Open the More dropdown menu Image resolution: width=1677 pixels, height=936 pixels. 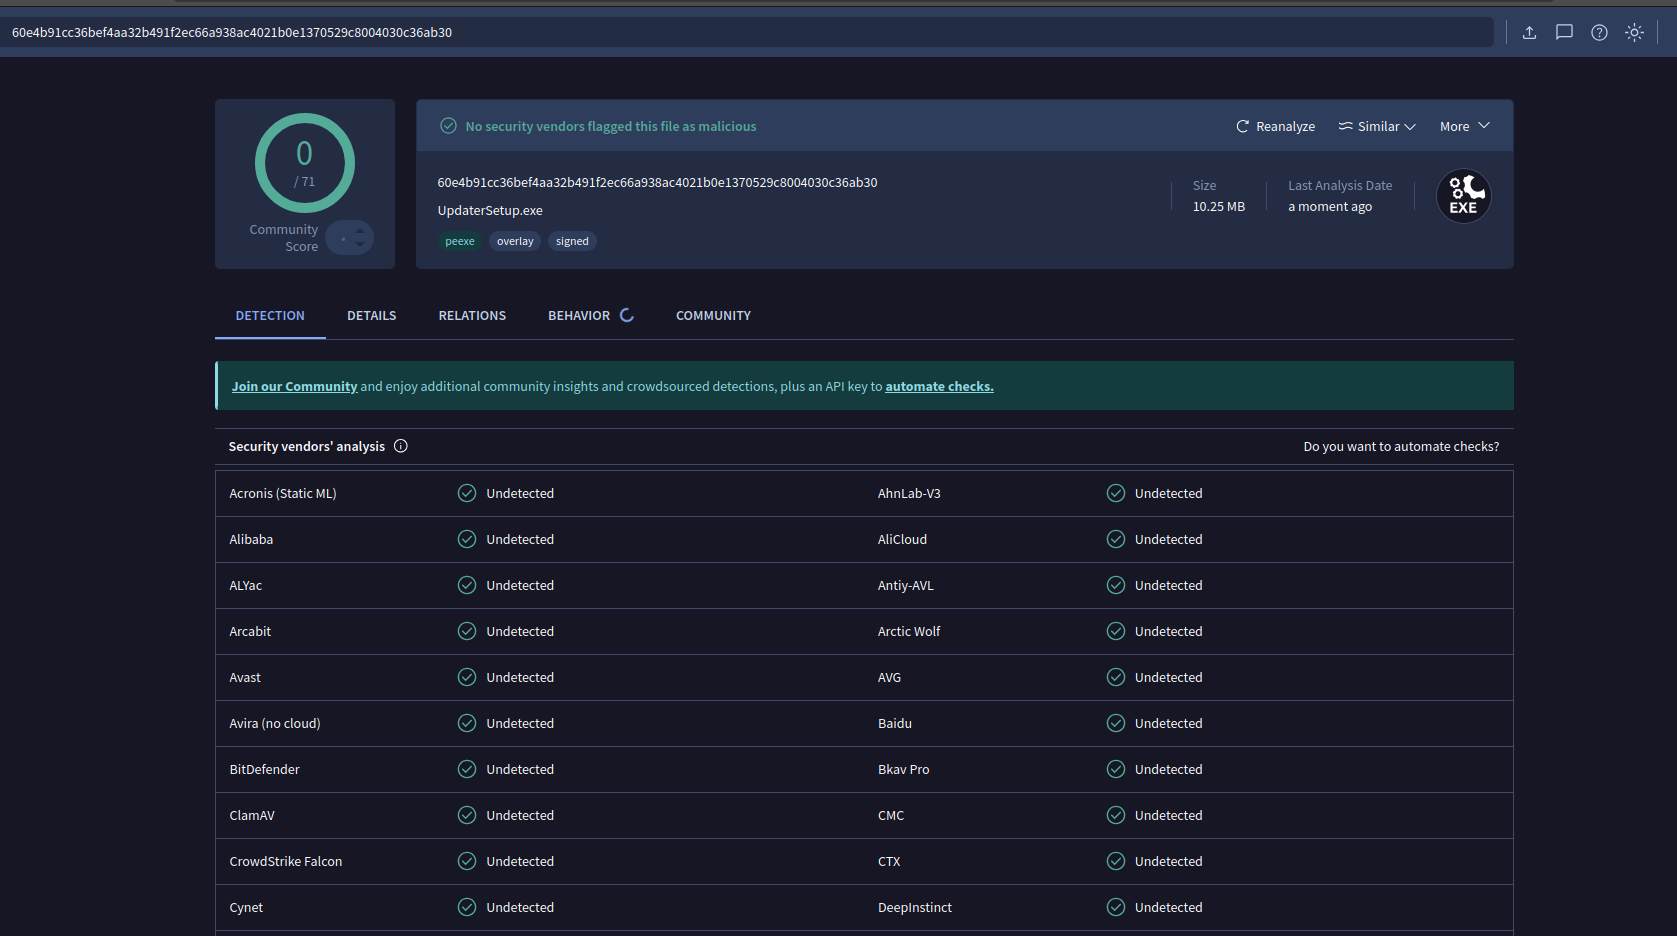(1464, 127)
